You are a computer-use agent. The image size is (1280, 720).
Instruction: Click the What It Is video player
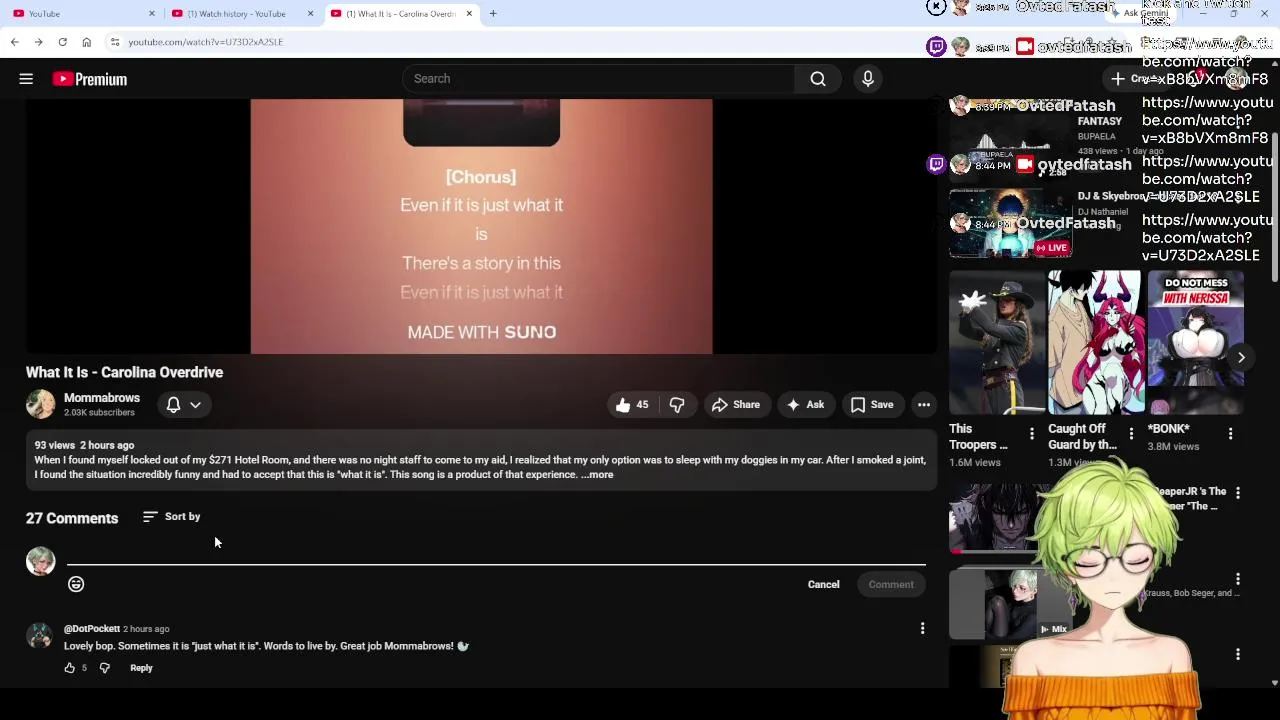point(481,226)
